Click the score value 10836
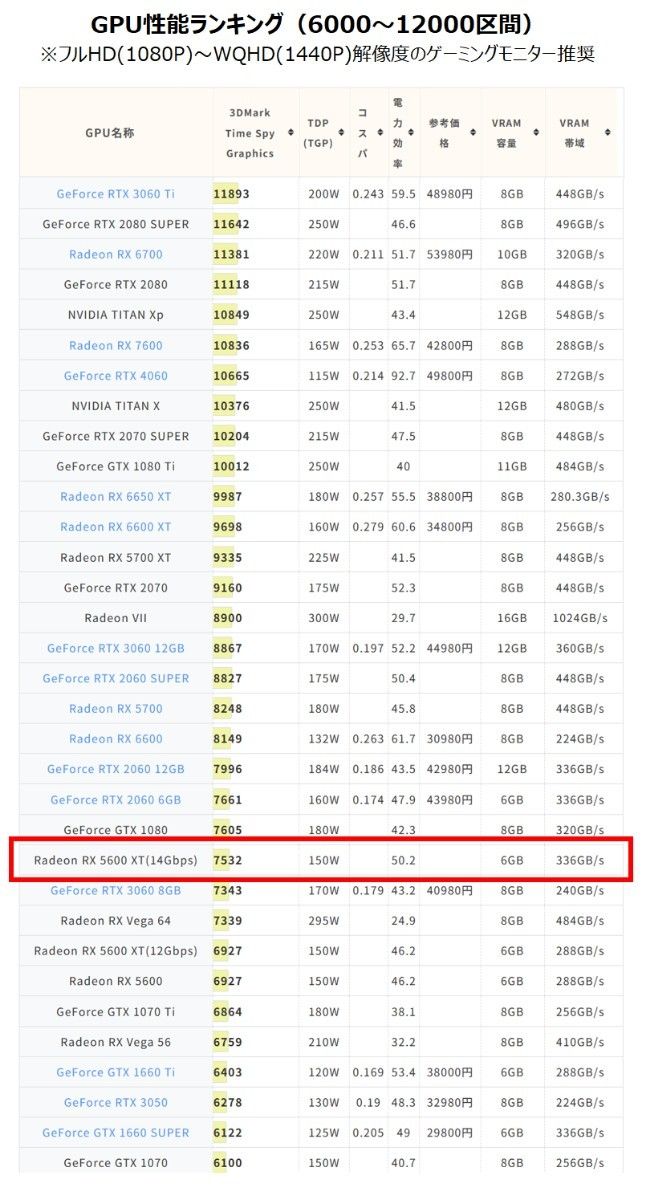646x1200 pixels. point(231,345)
